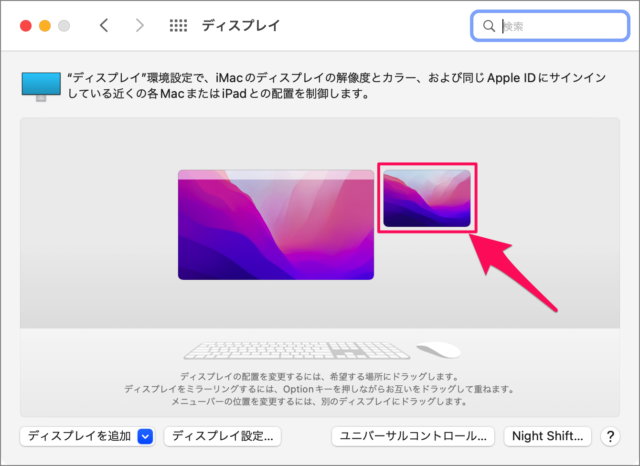Click the ディスプレイ window title

coord(241,26)
